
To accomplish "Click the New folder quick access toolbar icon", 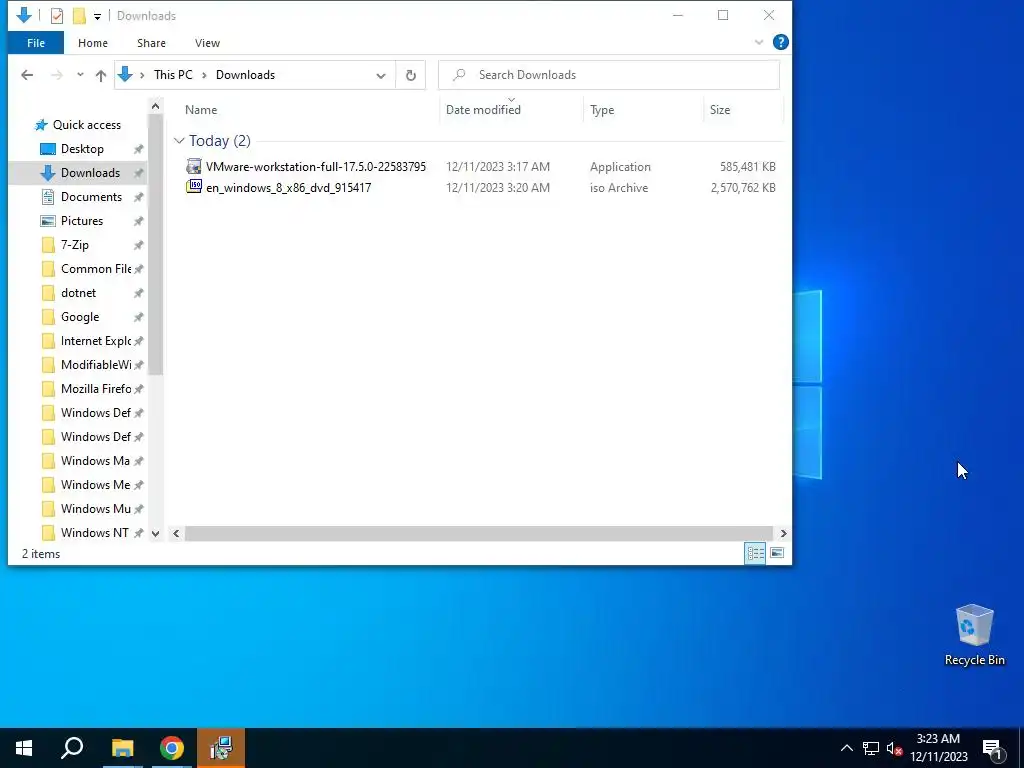I will tap(79, 16).
